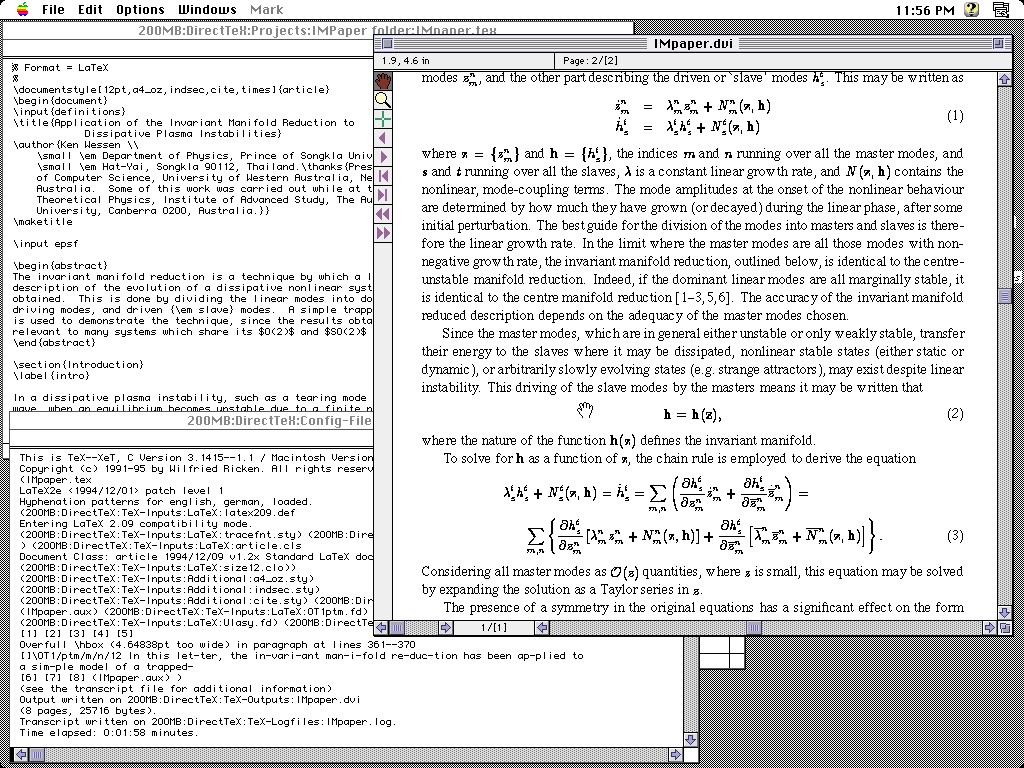Go to previous page with left arrow
The image size is (1024, 768).
(x=383, y=138)
